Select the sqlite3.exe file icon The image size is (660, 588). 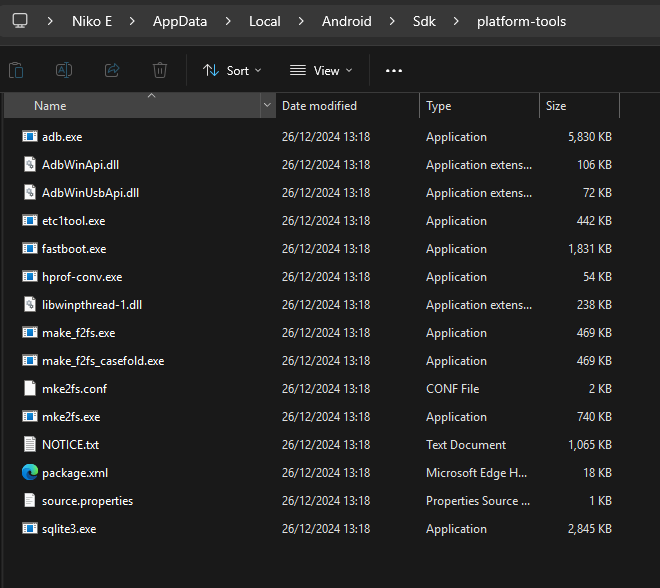tap(30, 528)
